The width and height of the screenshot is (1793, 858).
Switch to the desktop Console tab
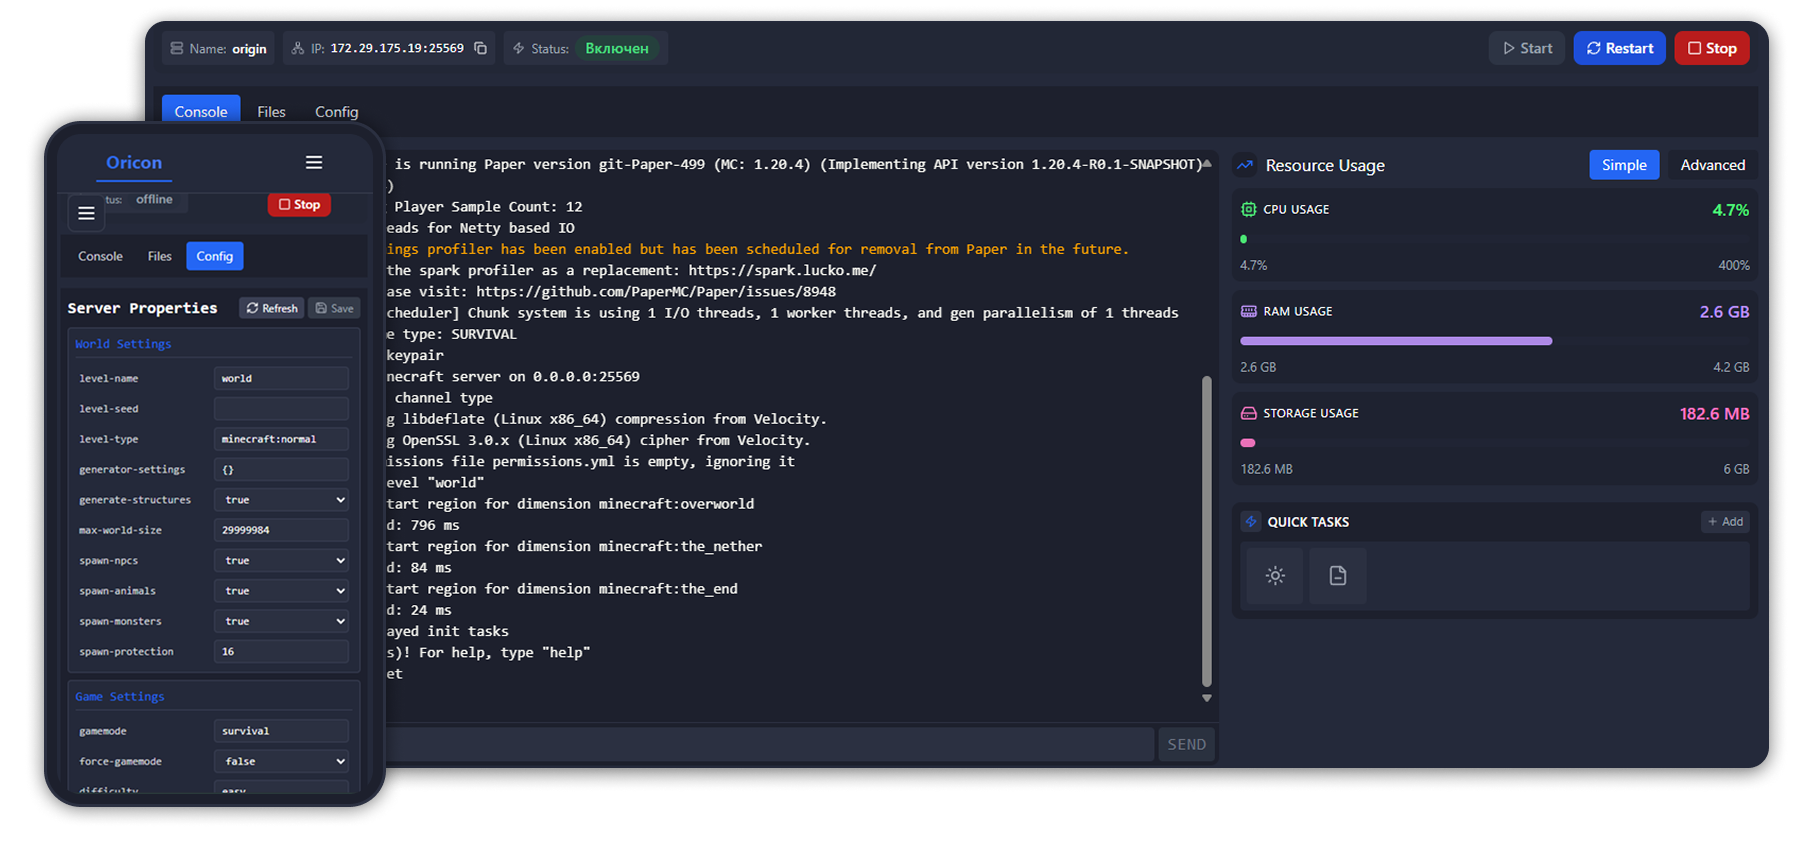(x=201, y=111)
